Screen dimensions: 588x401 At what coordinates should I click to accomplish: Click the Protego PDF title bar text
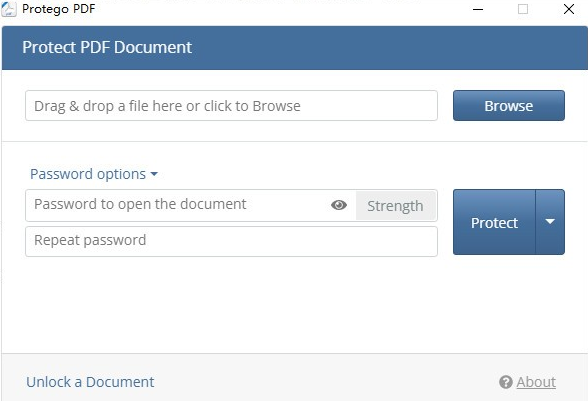click(x=58, y=9)
